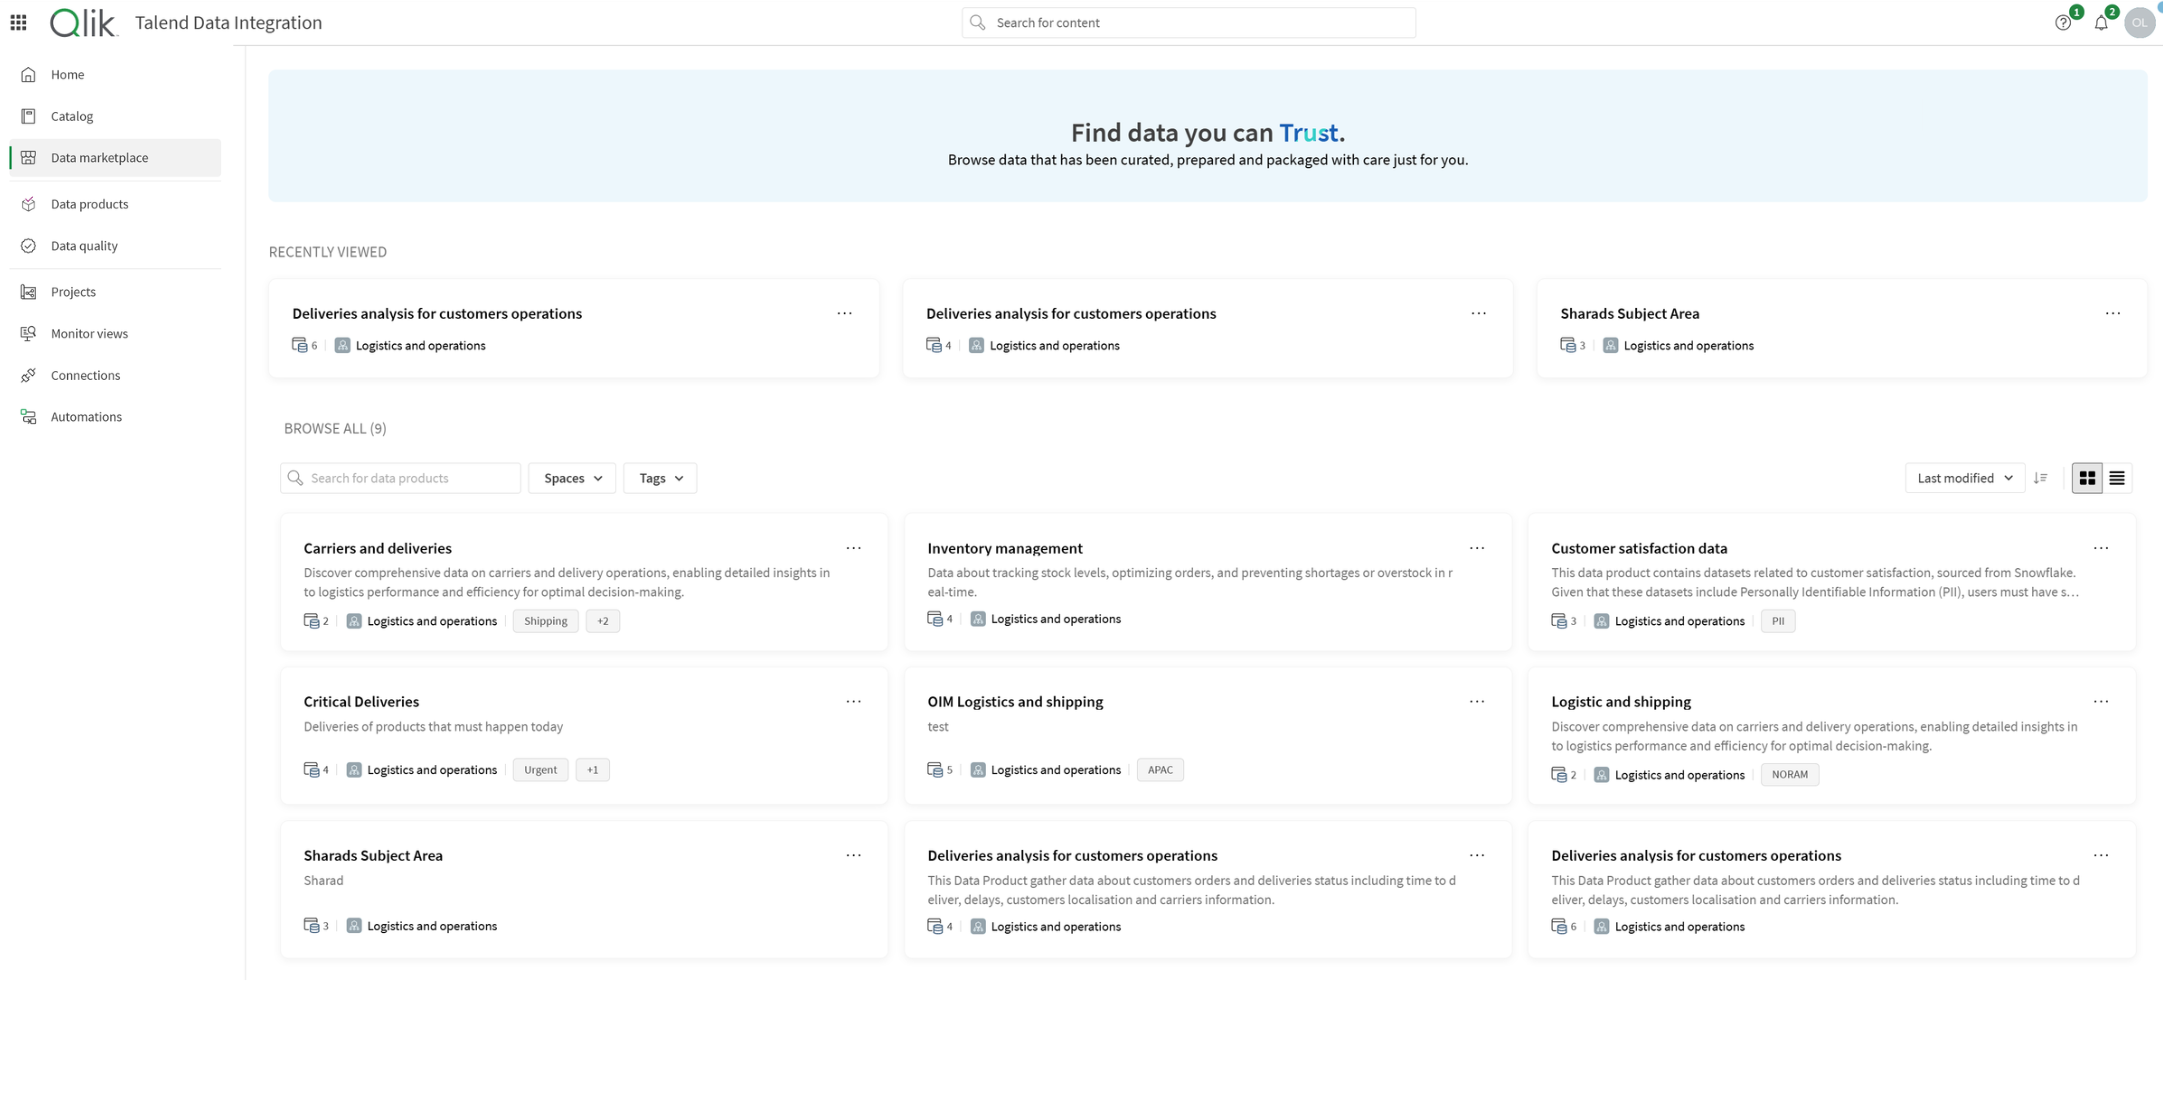Open the Customer satisfaction data product
This screenshot has width=2163, height=1098.
[1638, 548]
